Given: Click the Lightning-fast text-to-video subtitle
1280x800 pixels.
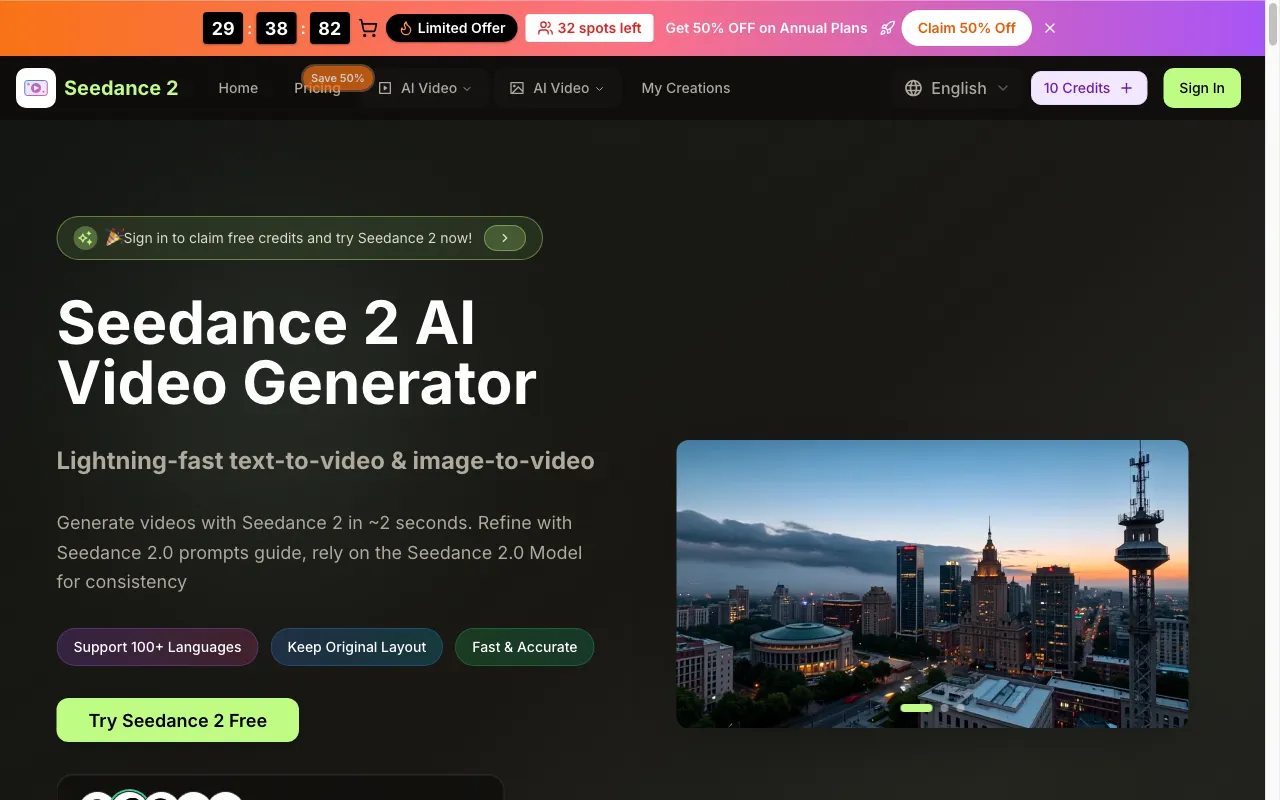Looking at the screenshot, I should [326, 461].
